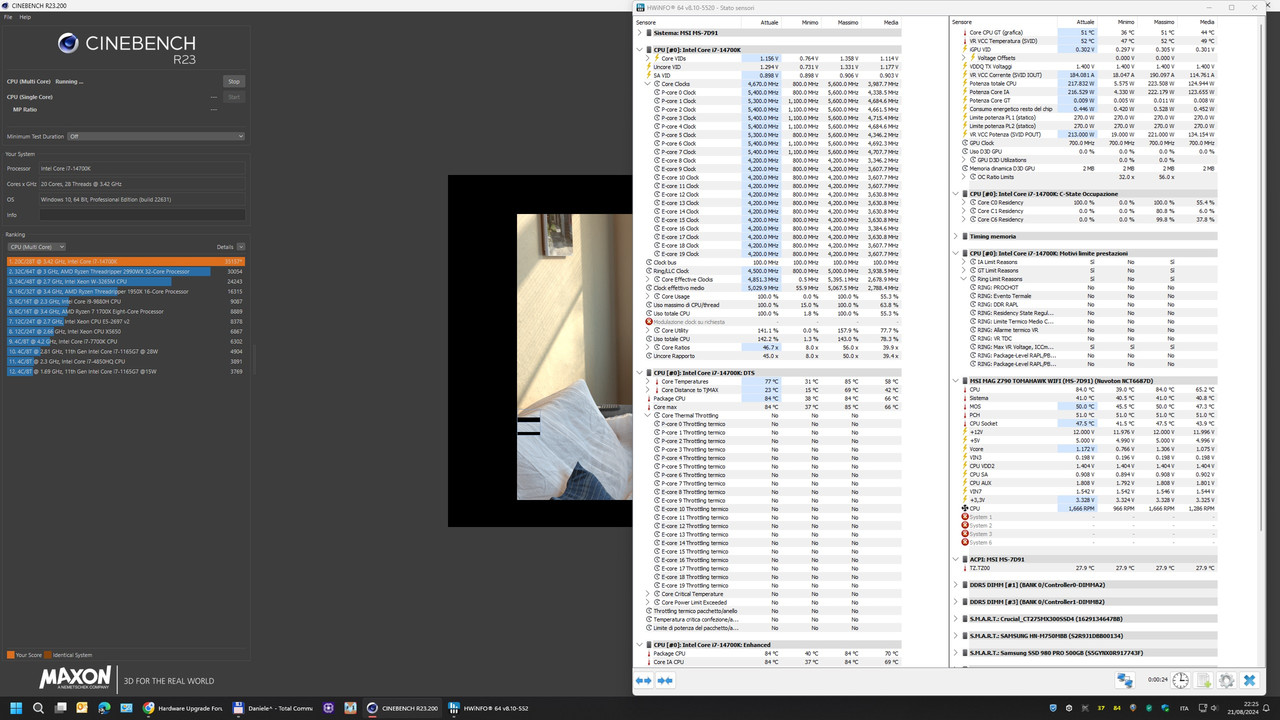Click the warning icon beside Modulazione clock

pos(649,322)
